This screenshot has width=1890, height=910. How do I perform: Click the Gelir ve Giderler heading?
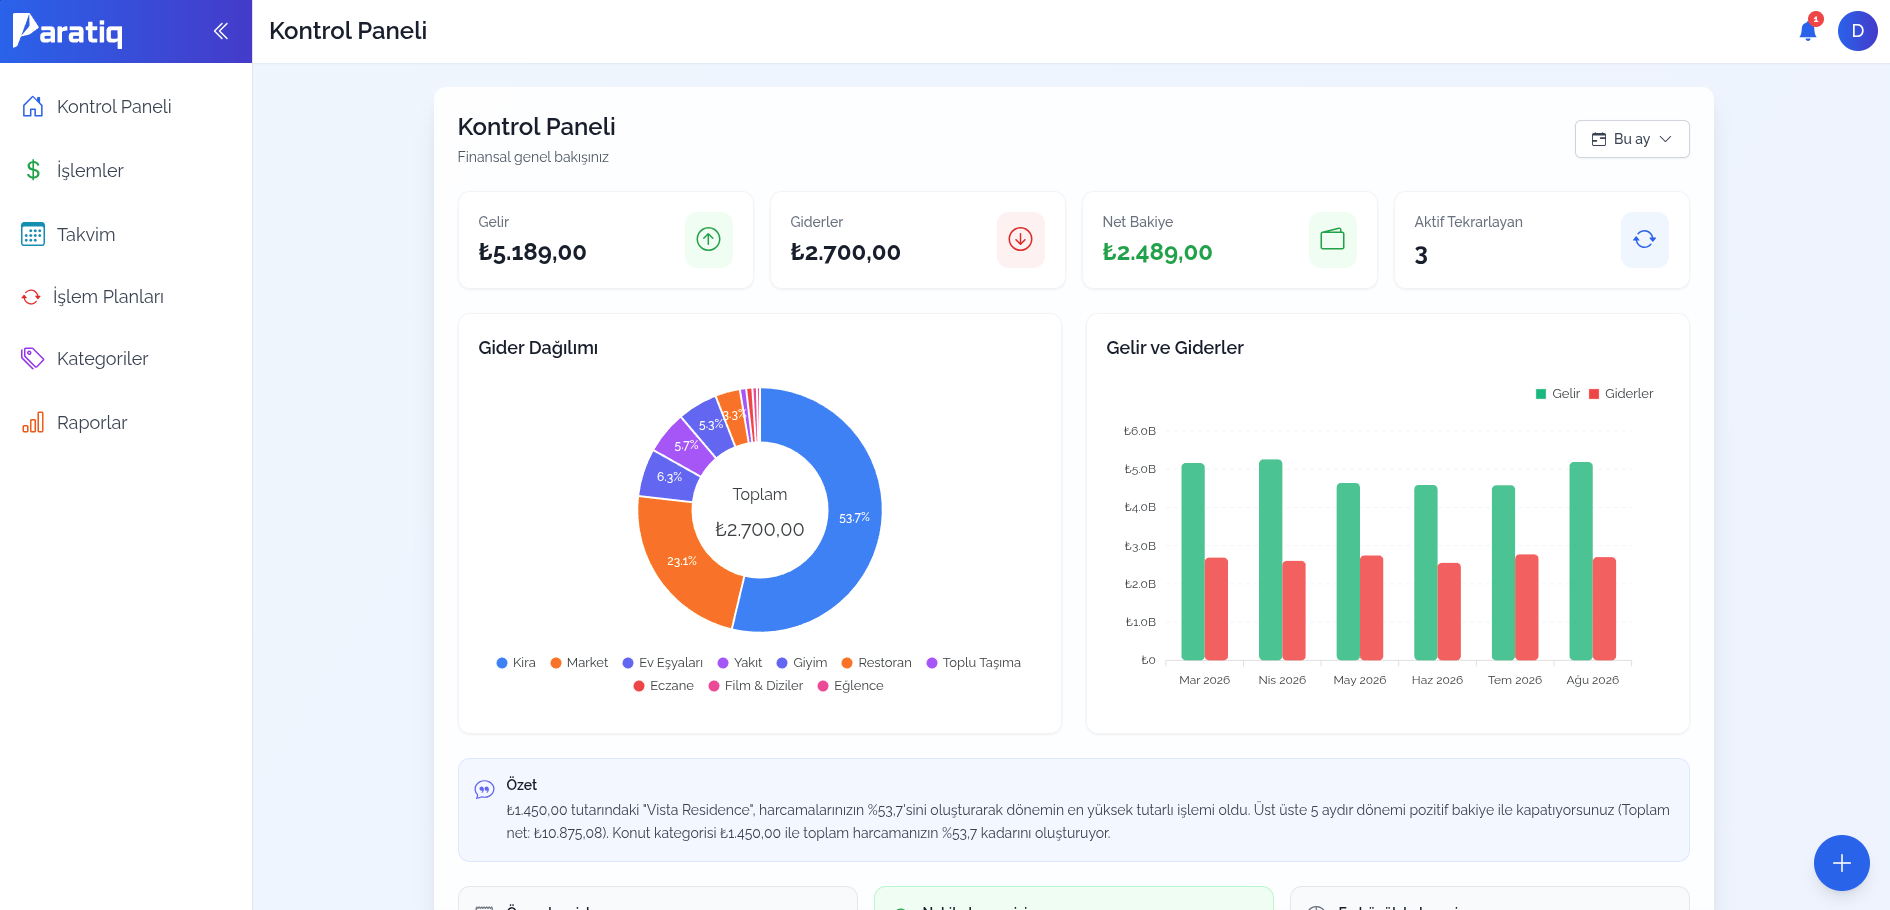click(x=1175, y=347)
